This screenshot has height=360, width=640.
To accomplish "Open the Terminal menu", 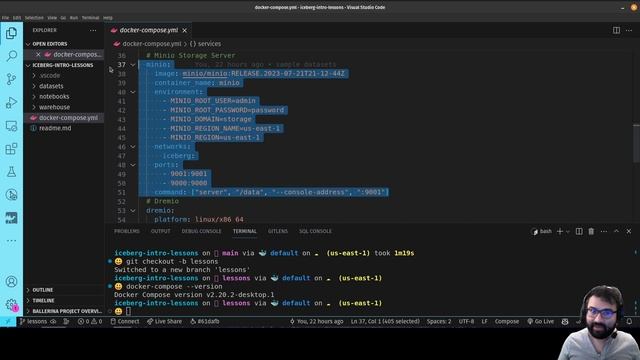I will [90, 18].
